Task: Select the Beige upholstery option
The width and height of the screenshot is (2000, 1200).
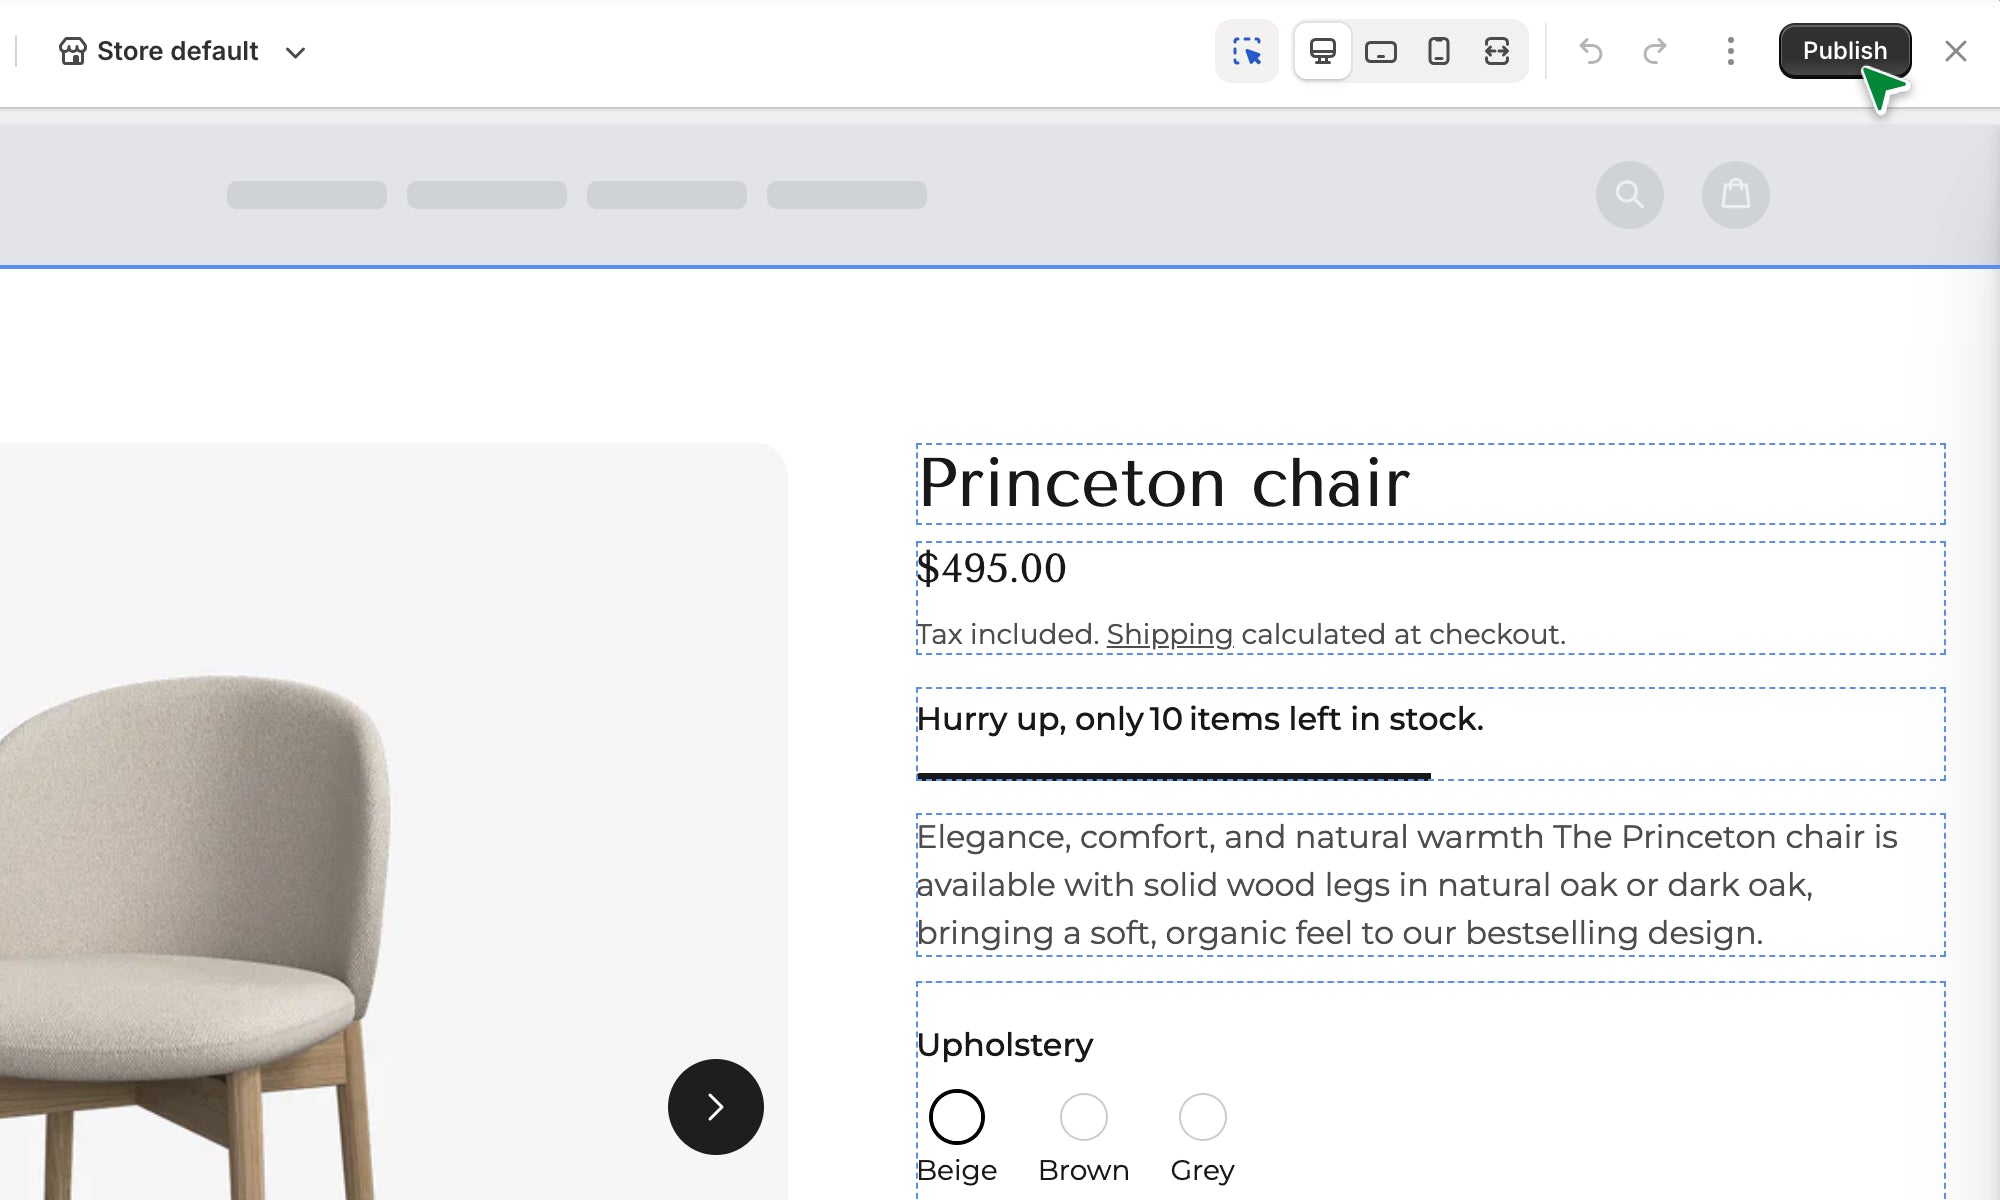Action: point(957,1117)
